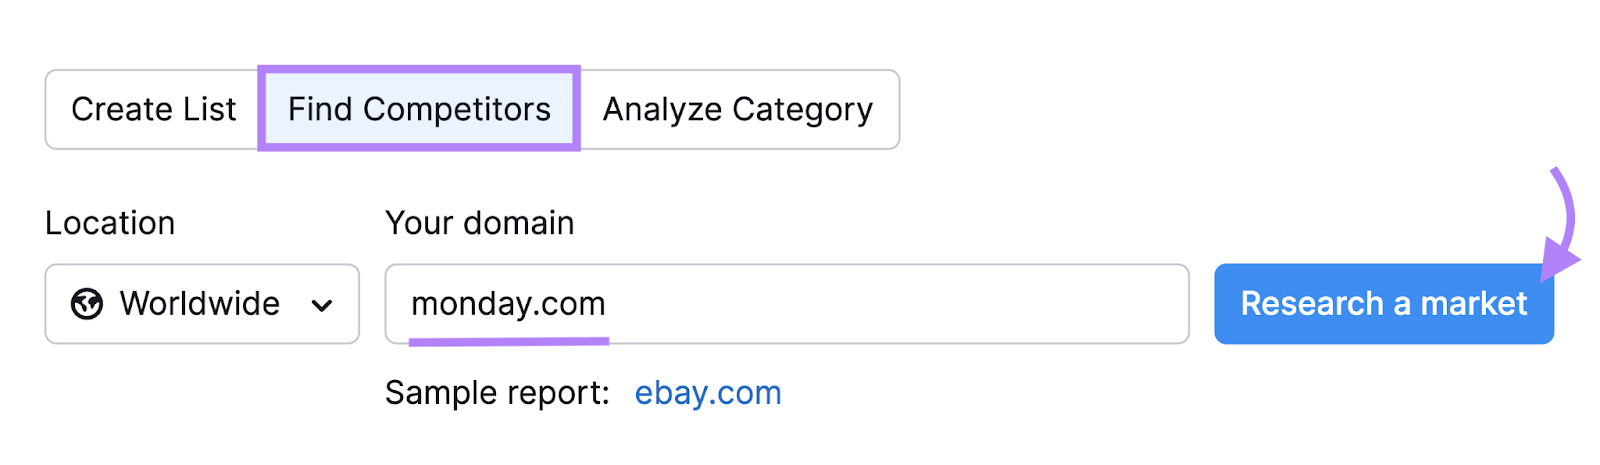
Task: Click the word market on the blue button
Action: (1474, 303)
